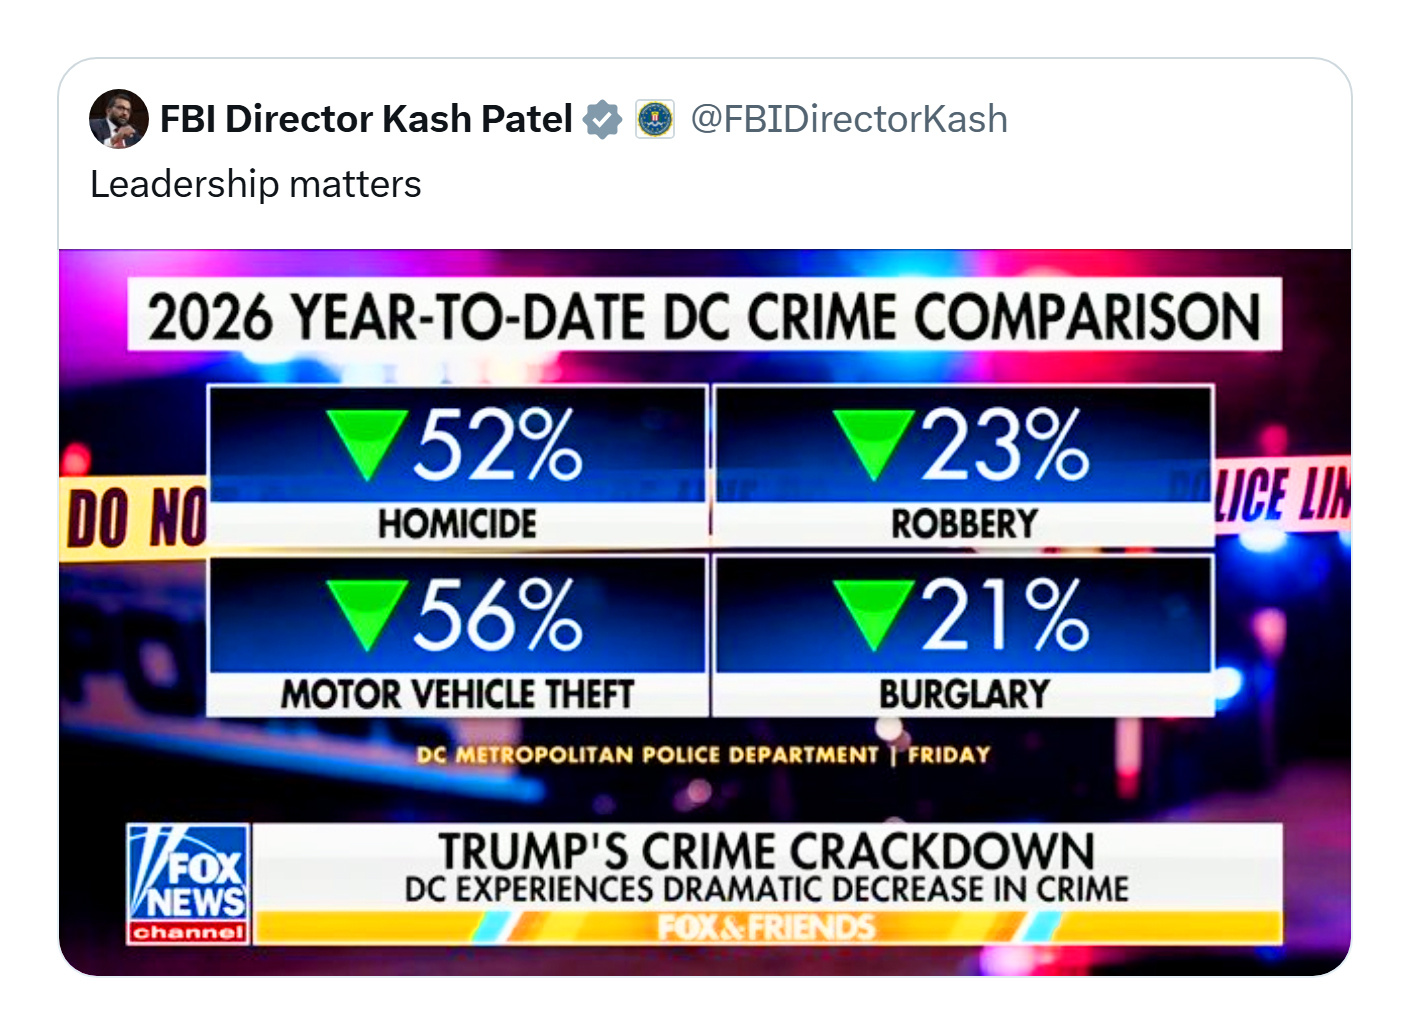Click the blue verified checkmark badge
Screen dimensions: 1408x1032
(602, 119)
